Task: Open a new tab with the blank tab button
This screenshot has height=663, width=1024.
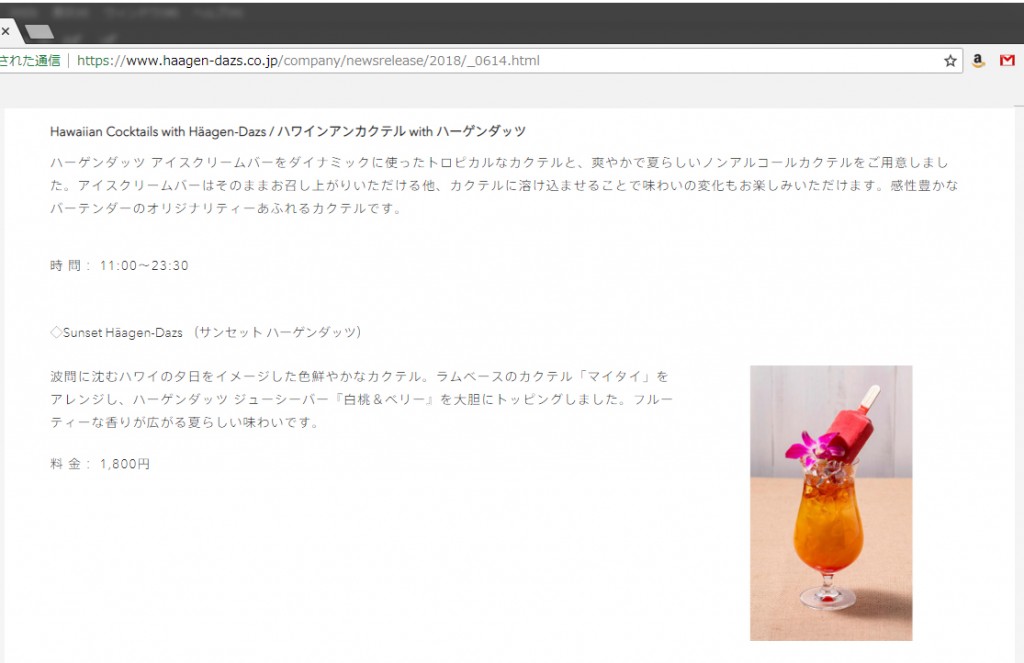Action: click(x=39, y=31)
